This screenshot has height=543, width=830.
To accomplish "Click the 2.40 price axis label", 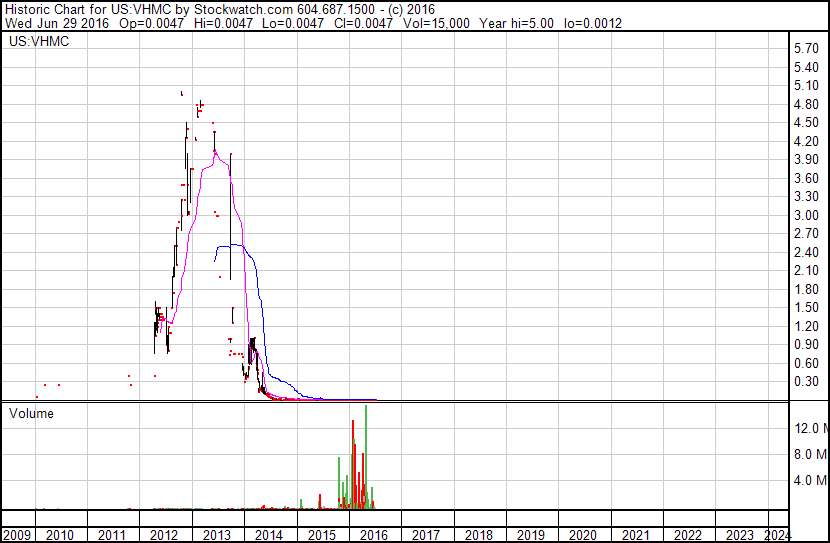I will [x=806, y=252].
